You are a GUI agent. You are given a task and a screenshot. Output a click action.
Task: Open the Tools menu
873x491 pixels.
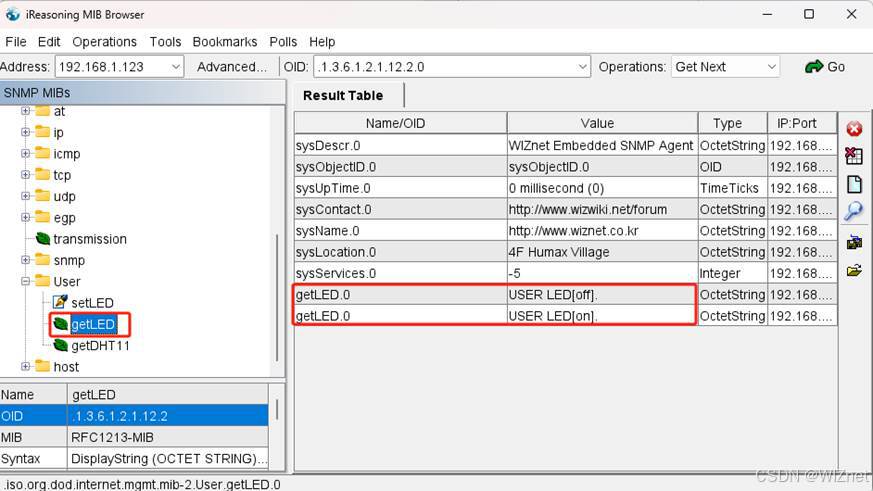click(x=165, y=42)
